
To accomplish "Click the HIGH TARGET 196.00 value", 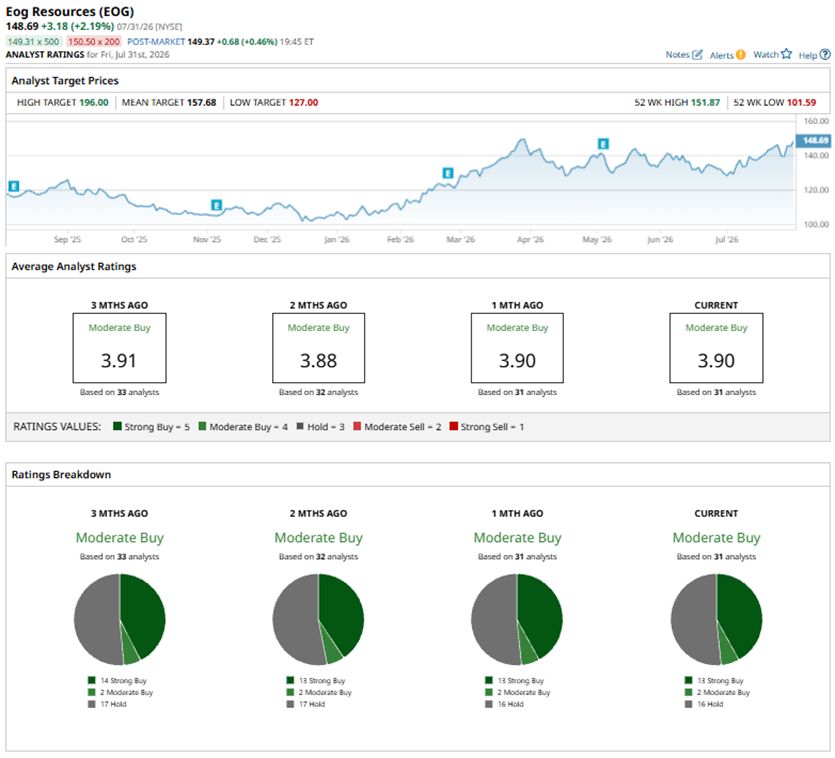I will coord(94,102).
